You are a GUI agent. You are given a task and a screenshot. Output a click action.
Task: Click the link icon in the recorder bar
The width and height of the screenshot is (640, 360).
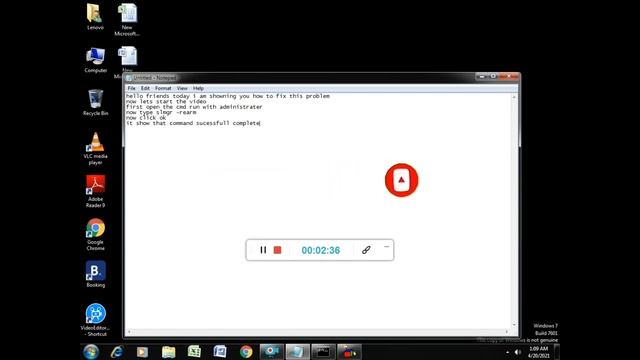point(366,250)
